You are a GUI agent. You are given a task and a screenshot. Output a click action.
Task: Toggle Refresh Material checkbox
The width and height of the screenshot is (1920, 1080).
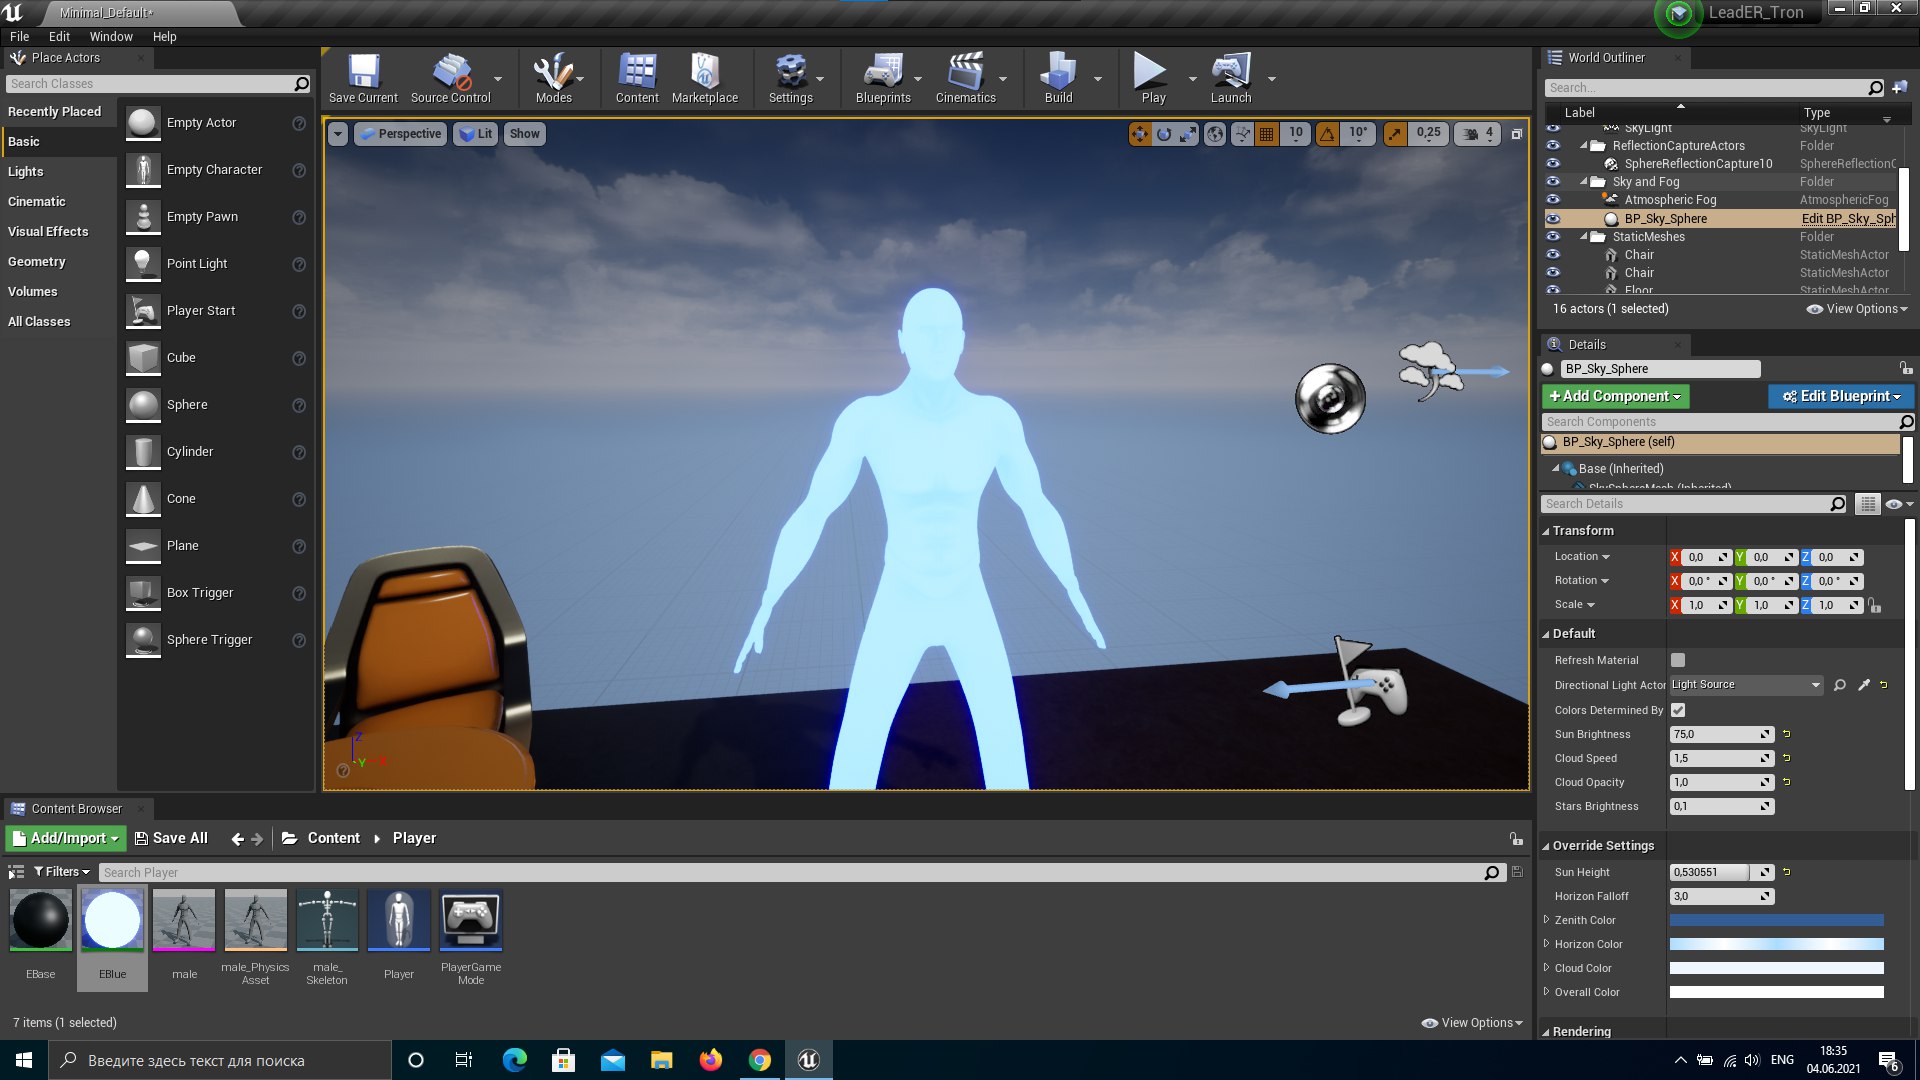1678,660
